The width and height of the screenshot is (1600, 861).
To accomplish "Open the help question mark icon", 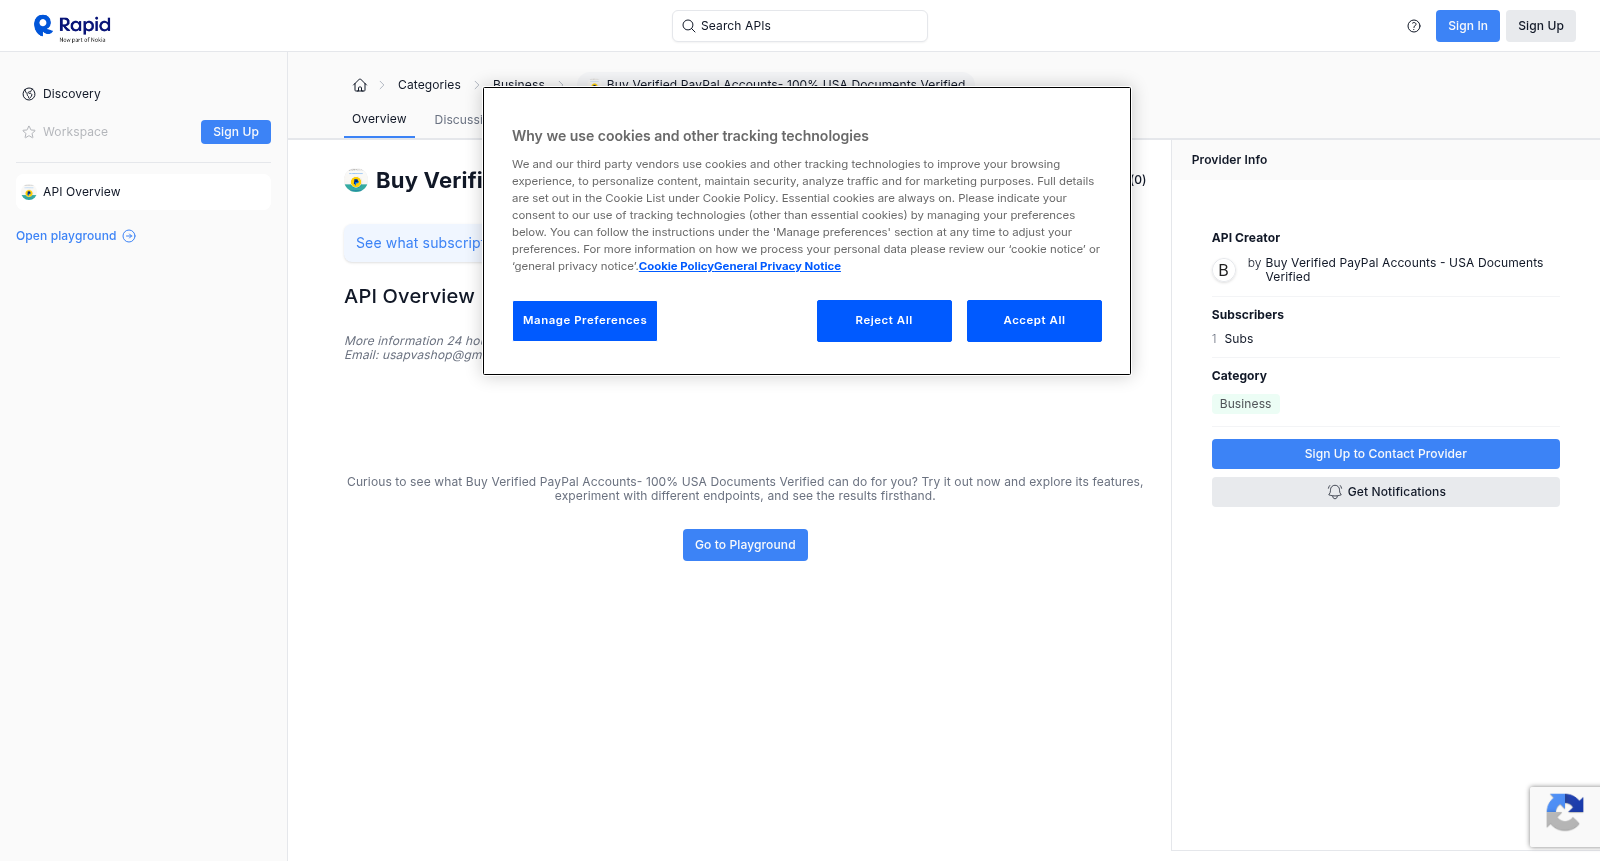I will coord(1414,26).
